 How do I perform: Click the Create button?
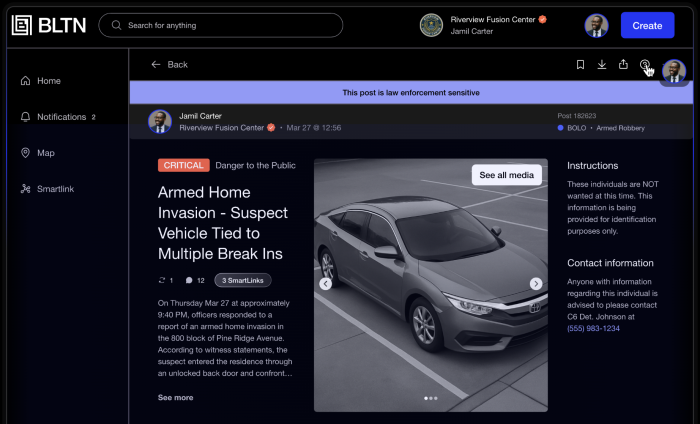tap(647, 25)
